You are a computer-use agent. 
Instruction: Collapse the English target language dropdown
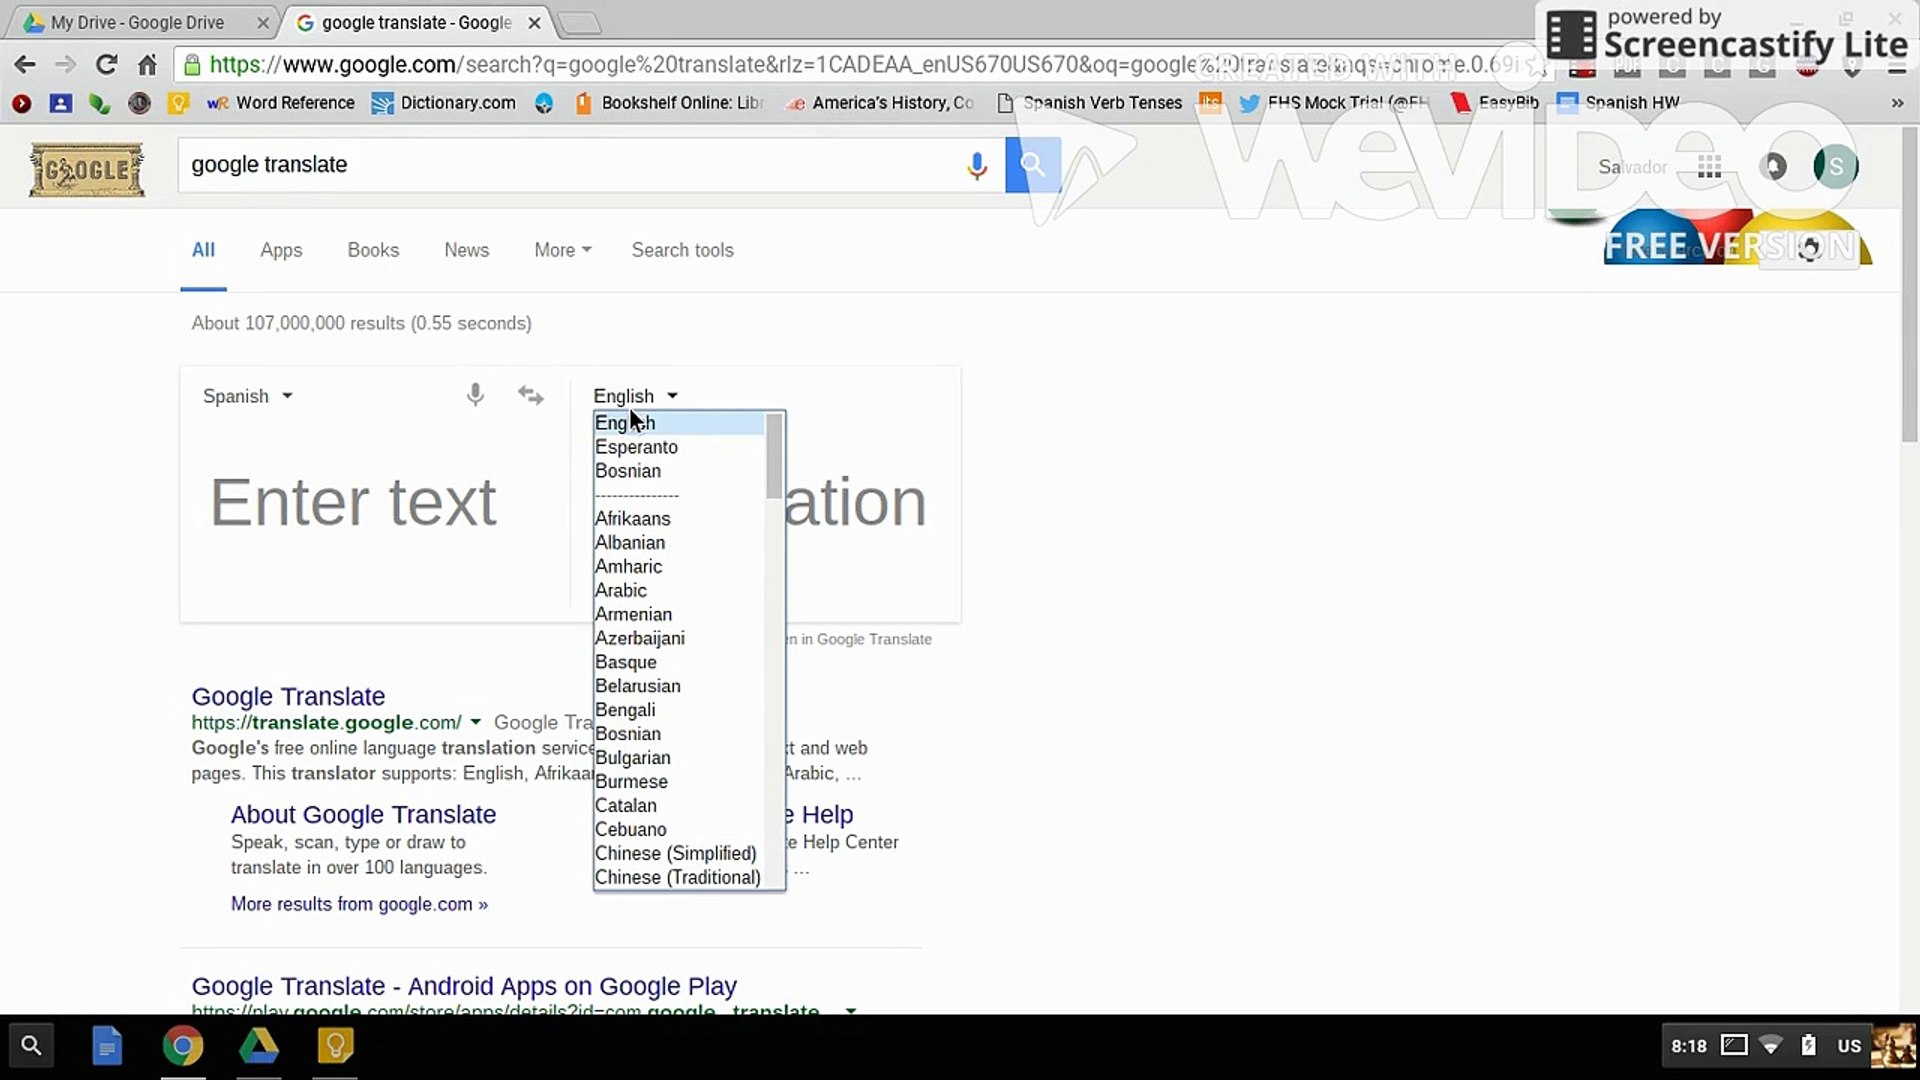click(635, 396)
